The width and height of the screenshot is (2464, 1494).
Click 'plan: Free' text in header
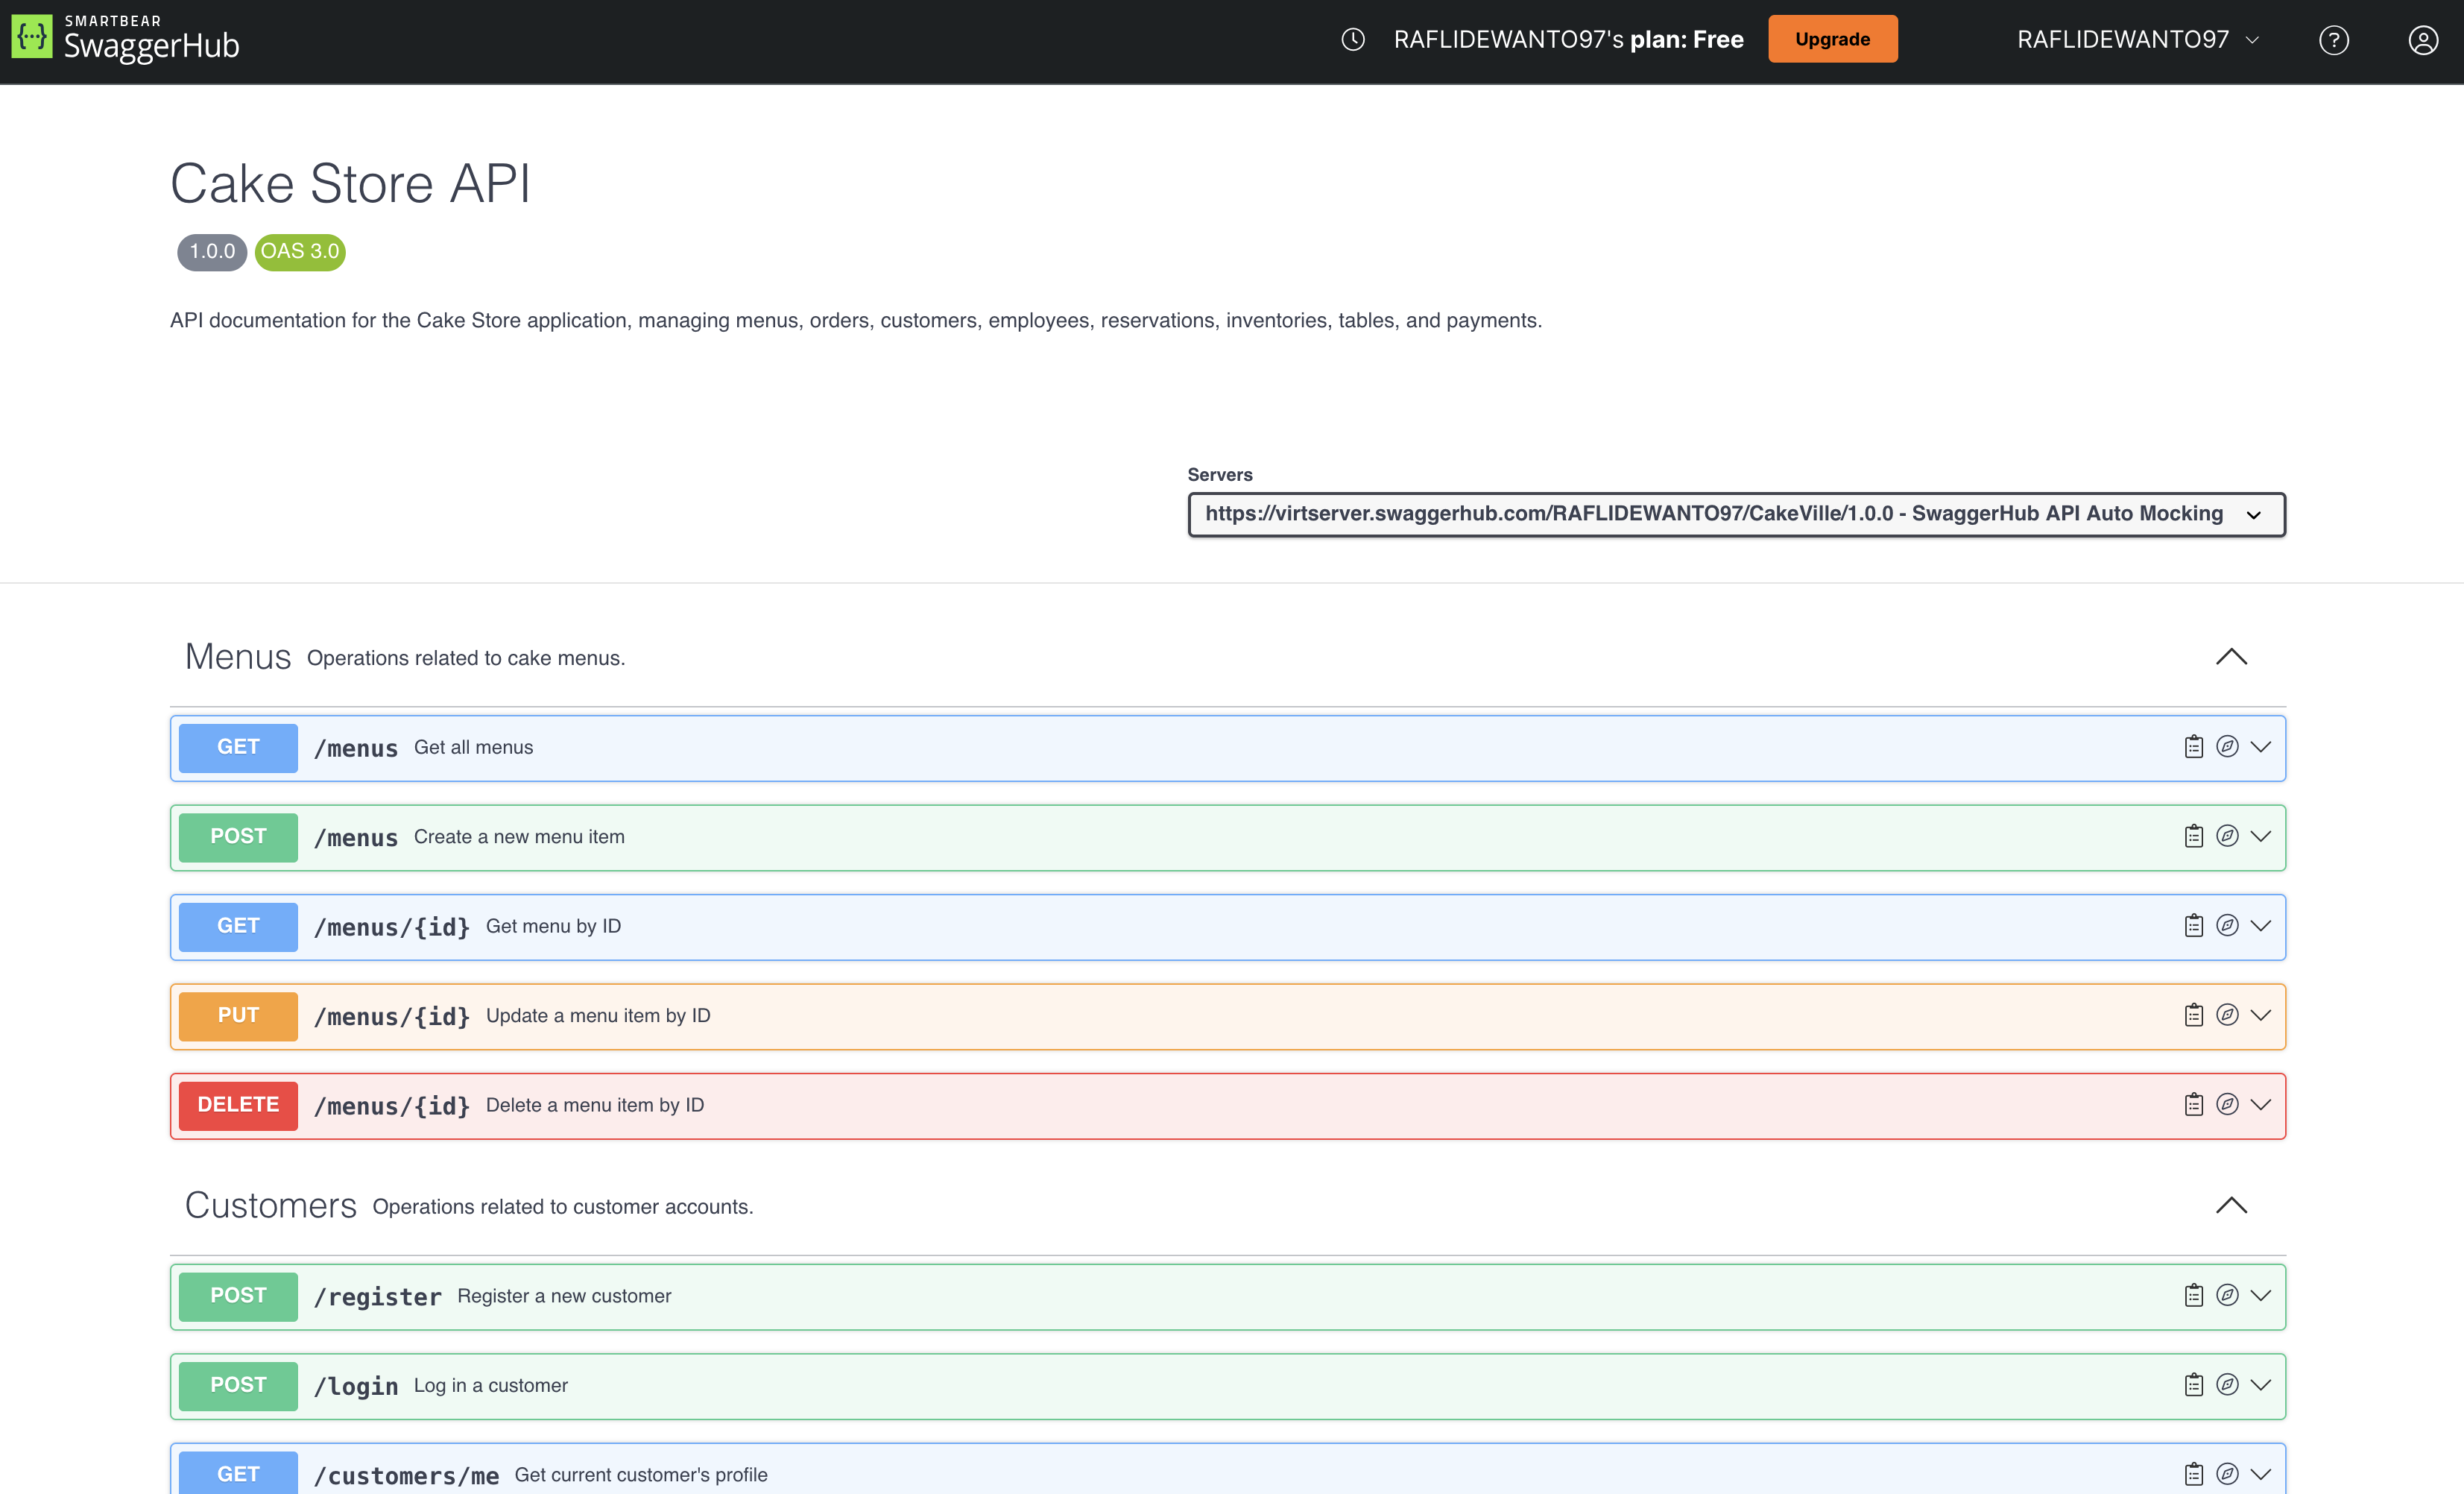click(1687, 40)
